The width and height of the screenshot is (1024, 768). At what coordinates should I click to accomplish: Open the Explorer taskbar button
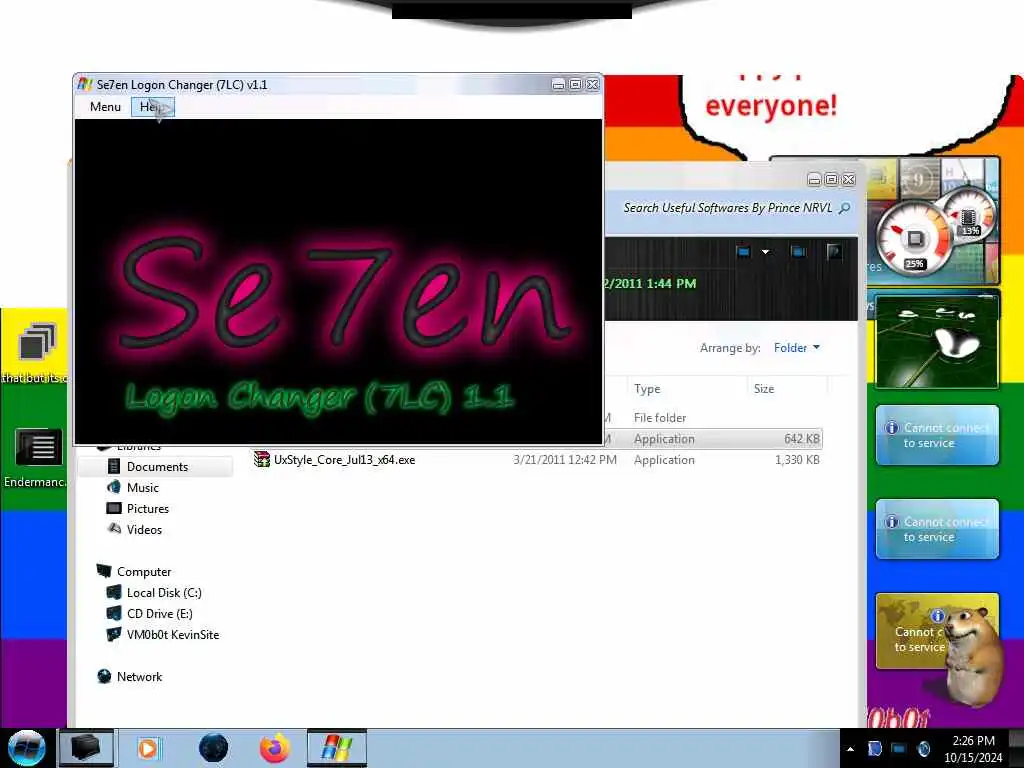pyautogui.click(x=86, y=748)
